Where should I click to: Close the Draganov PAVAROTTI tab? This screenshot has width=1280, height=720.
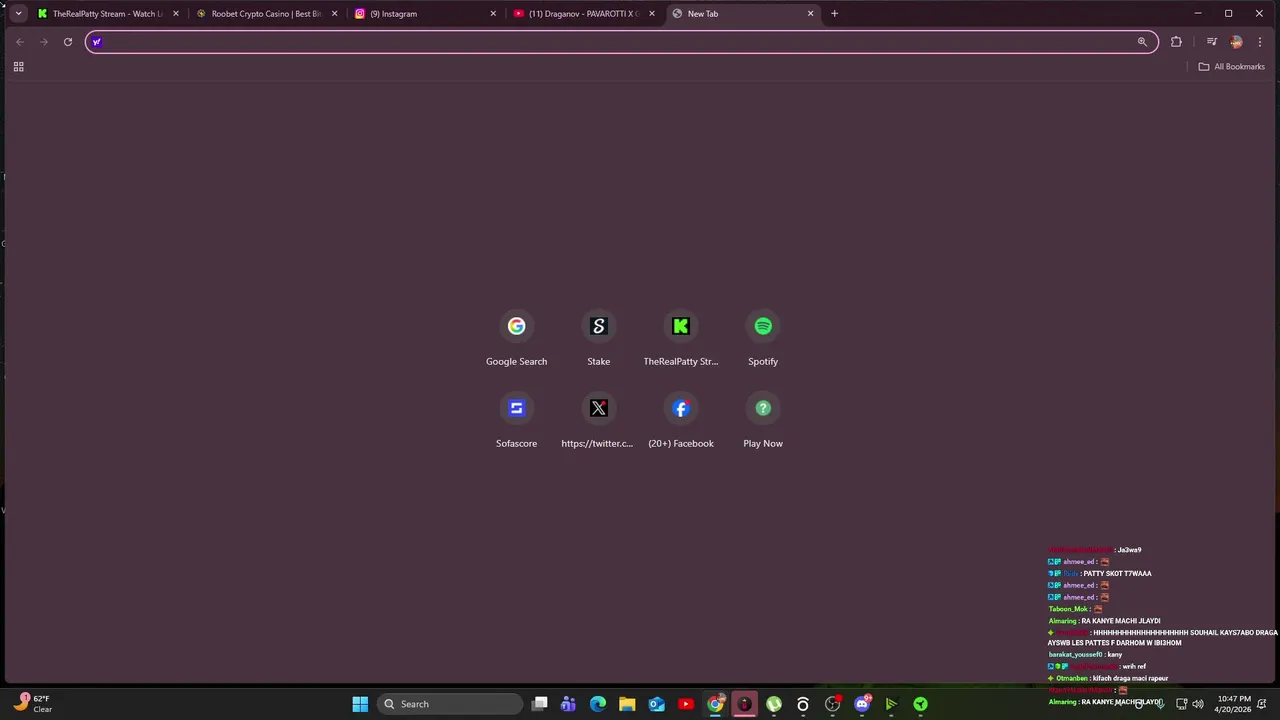652,14
